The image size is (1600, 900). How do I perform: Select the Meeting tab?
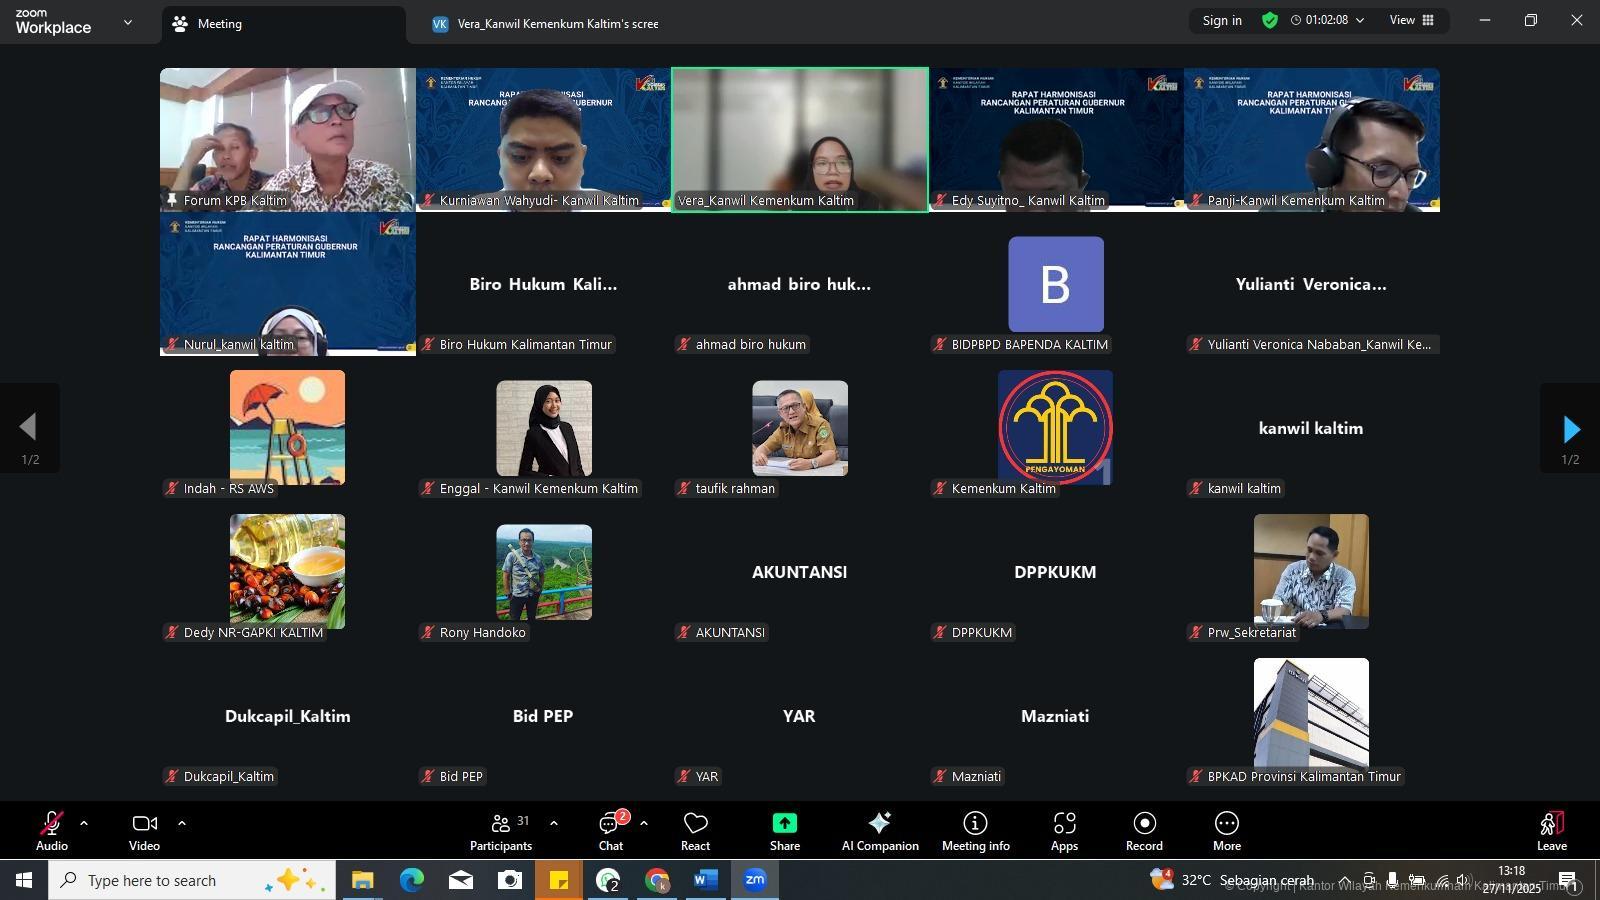pyautogui.click(x=219, y=24)
